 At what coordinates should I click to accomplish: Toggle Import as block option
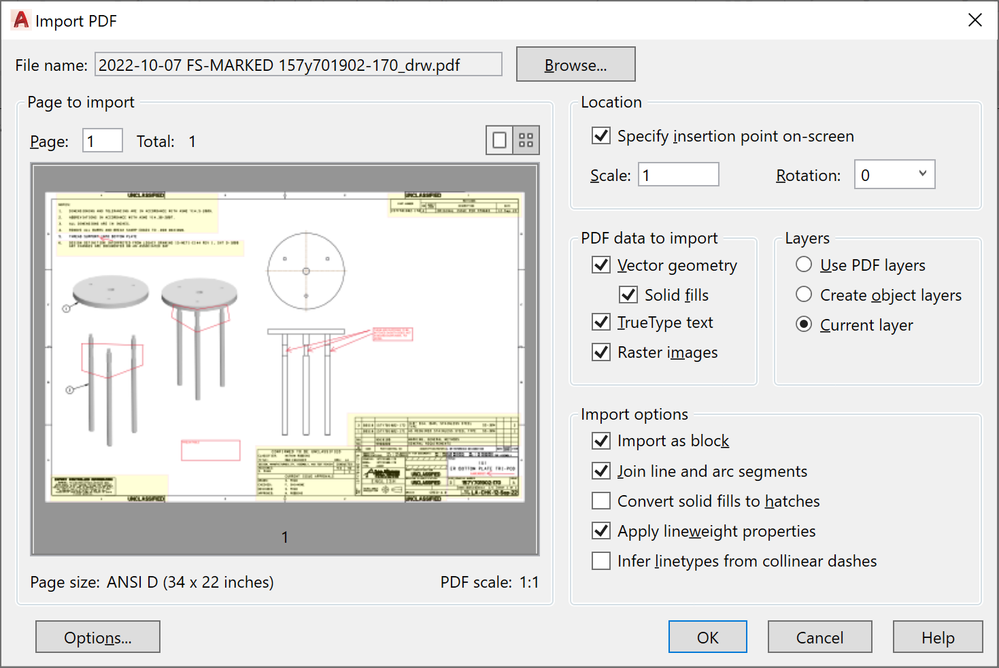[x=601, y=441]
